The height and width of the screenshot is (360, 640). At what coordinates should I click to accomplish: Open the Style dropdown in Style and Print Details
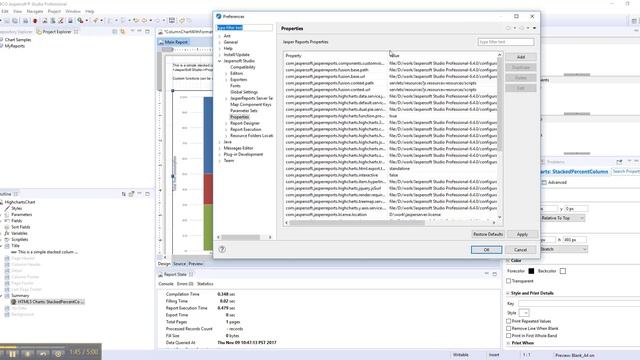tap(524, 313)
